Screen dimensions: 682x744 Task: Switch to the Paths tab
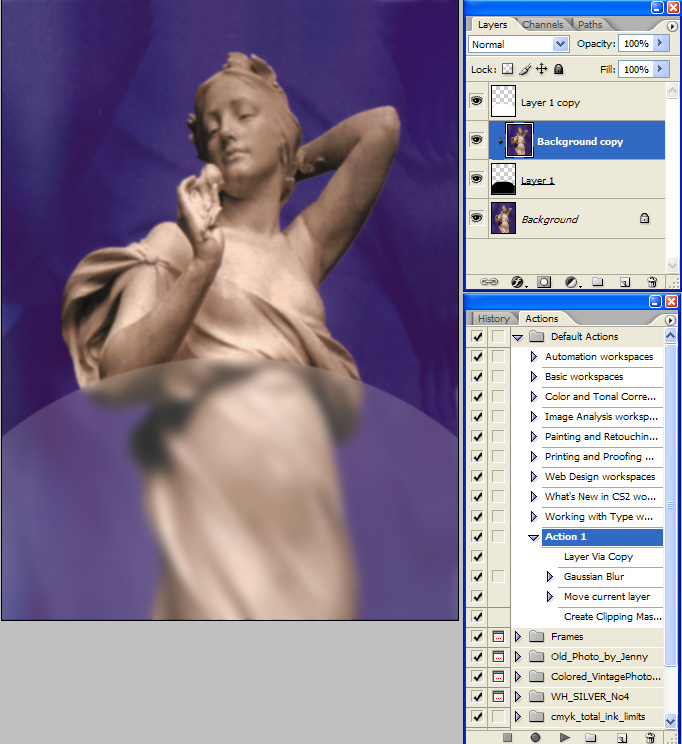(x=590, y=25)
